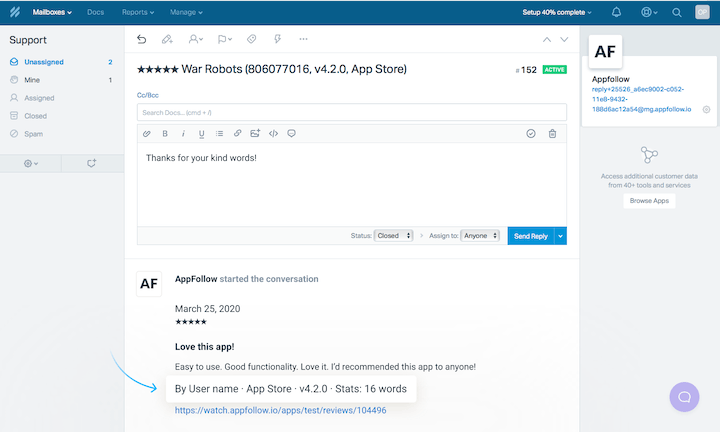Screen dimensions: 720x432
Task: Click the AppFollow avatar in conversation
Action: (x=149, y=284)
